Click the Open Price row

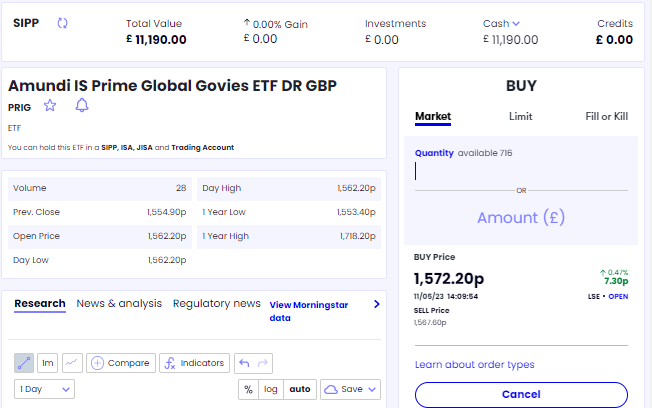[100, 236]
